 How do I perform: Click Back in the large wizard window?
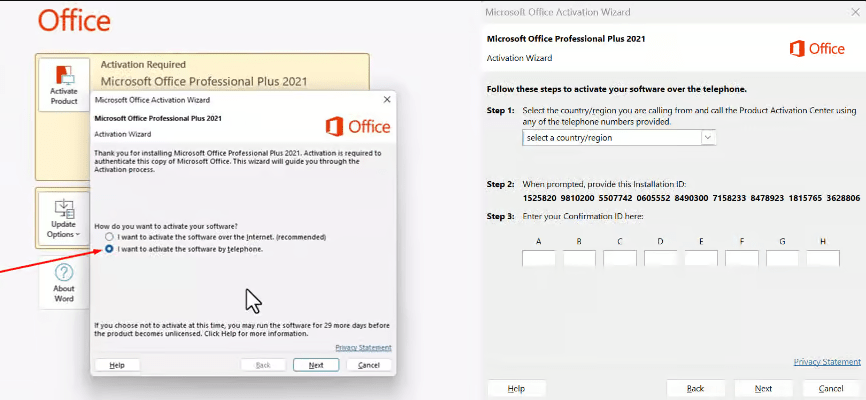pyautogui.click(x=695, y=388)
